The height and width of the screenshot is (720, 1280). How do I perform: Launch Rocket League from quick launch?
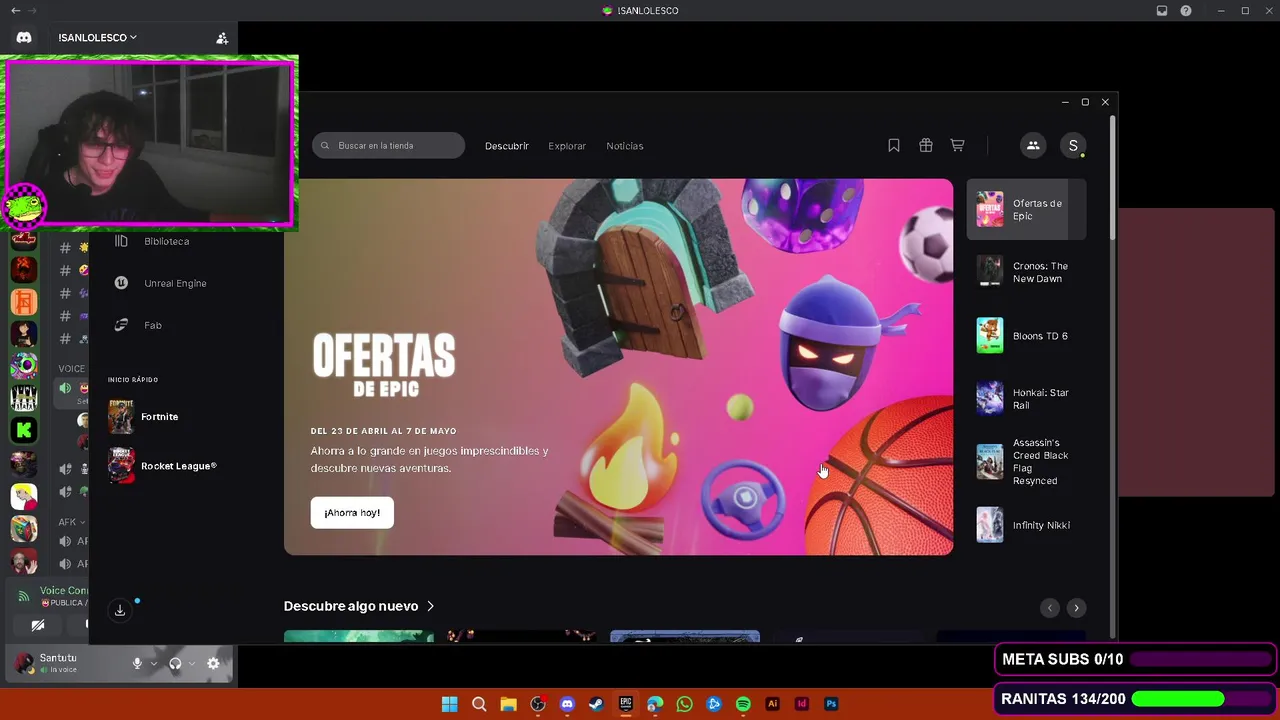tap(163, 466)
